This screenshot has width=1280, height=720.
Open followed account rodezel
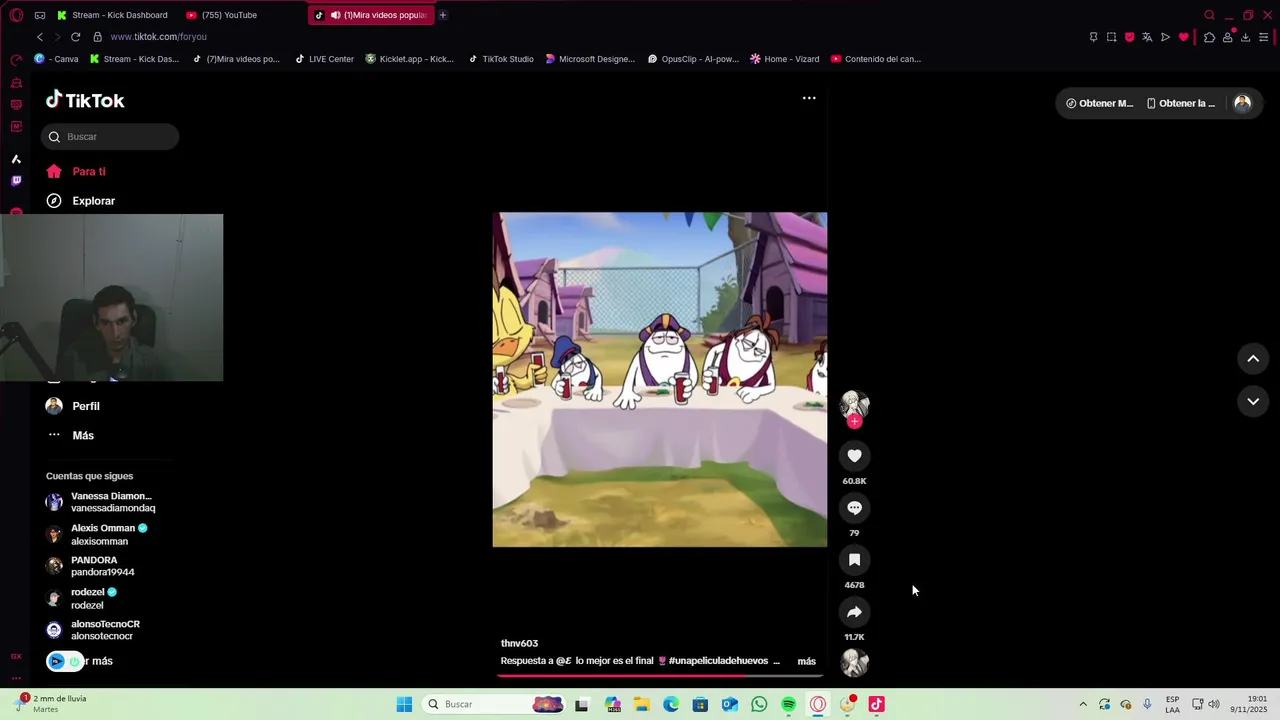click(82, 598)
